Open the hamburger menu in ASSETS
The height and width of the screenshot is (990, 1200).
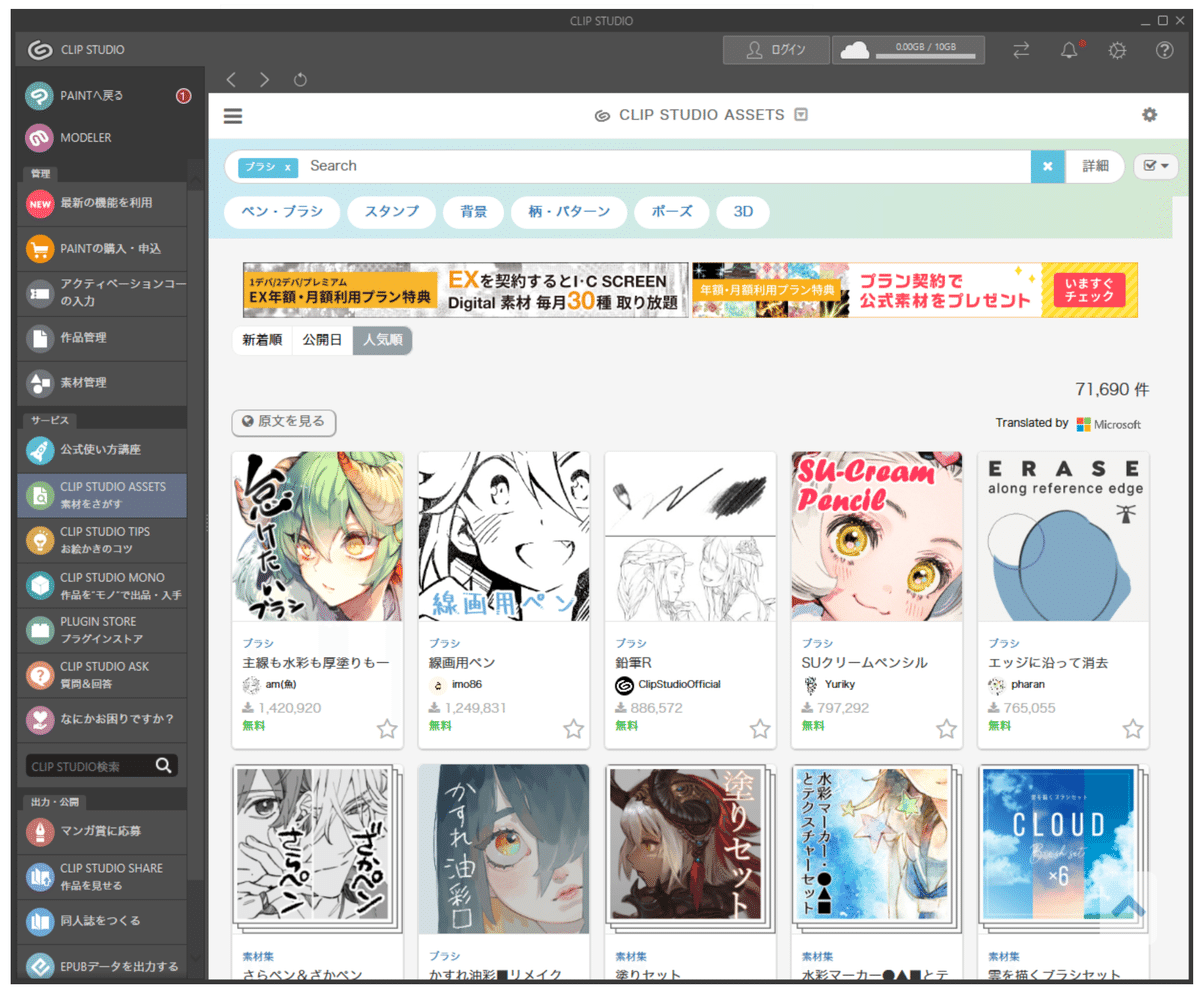click(x=233, y=116)
